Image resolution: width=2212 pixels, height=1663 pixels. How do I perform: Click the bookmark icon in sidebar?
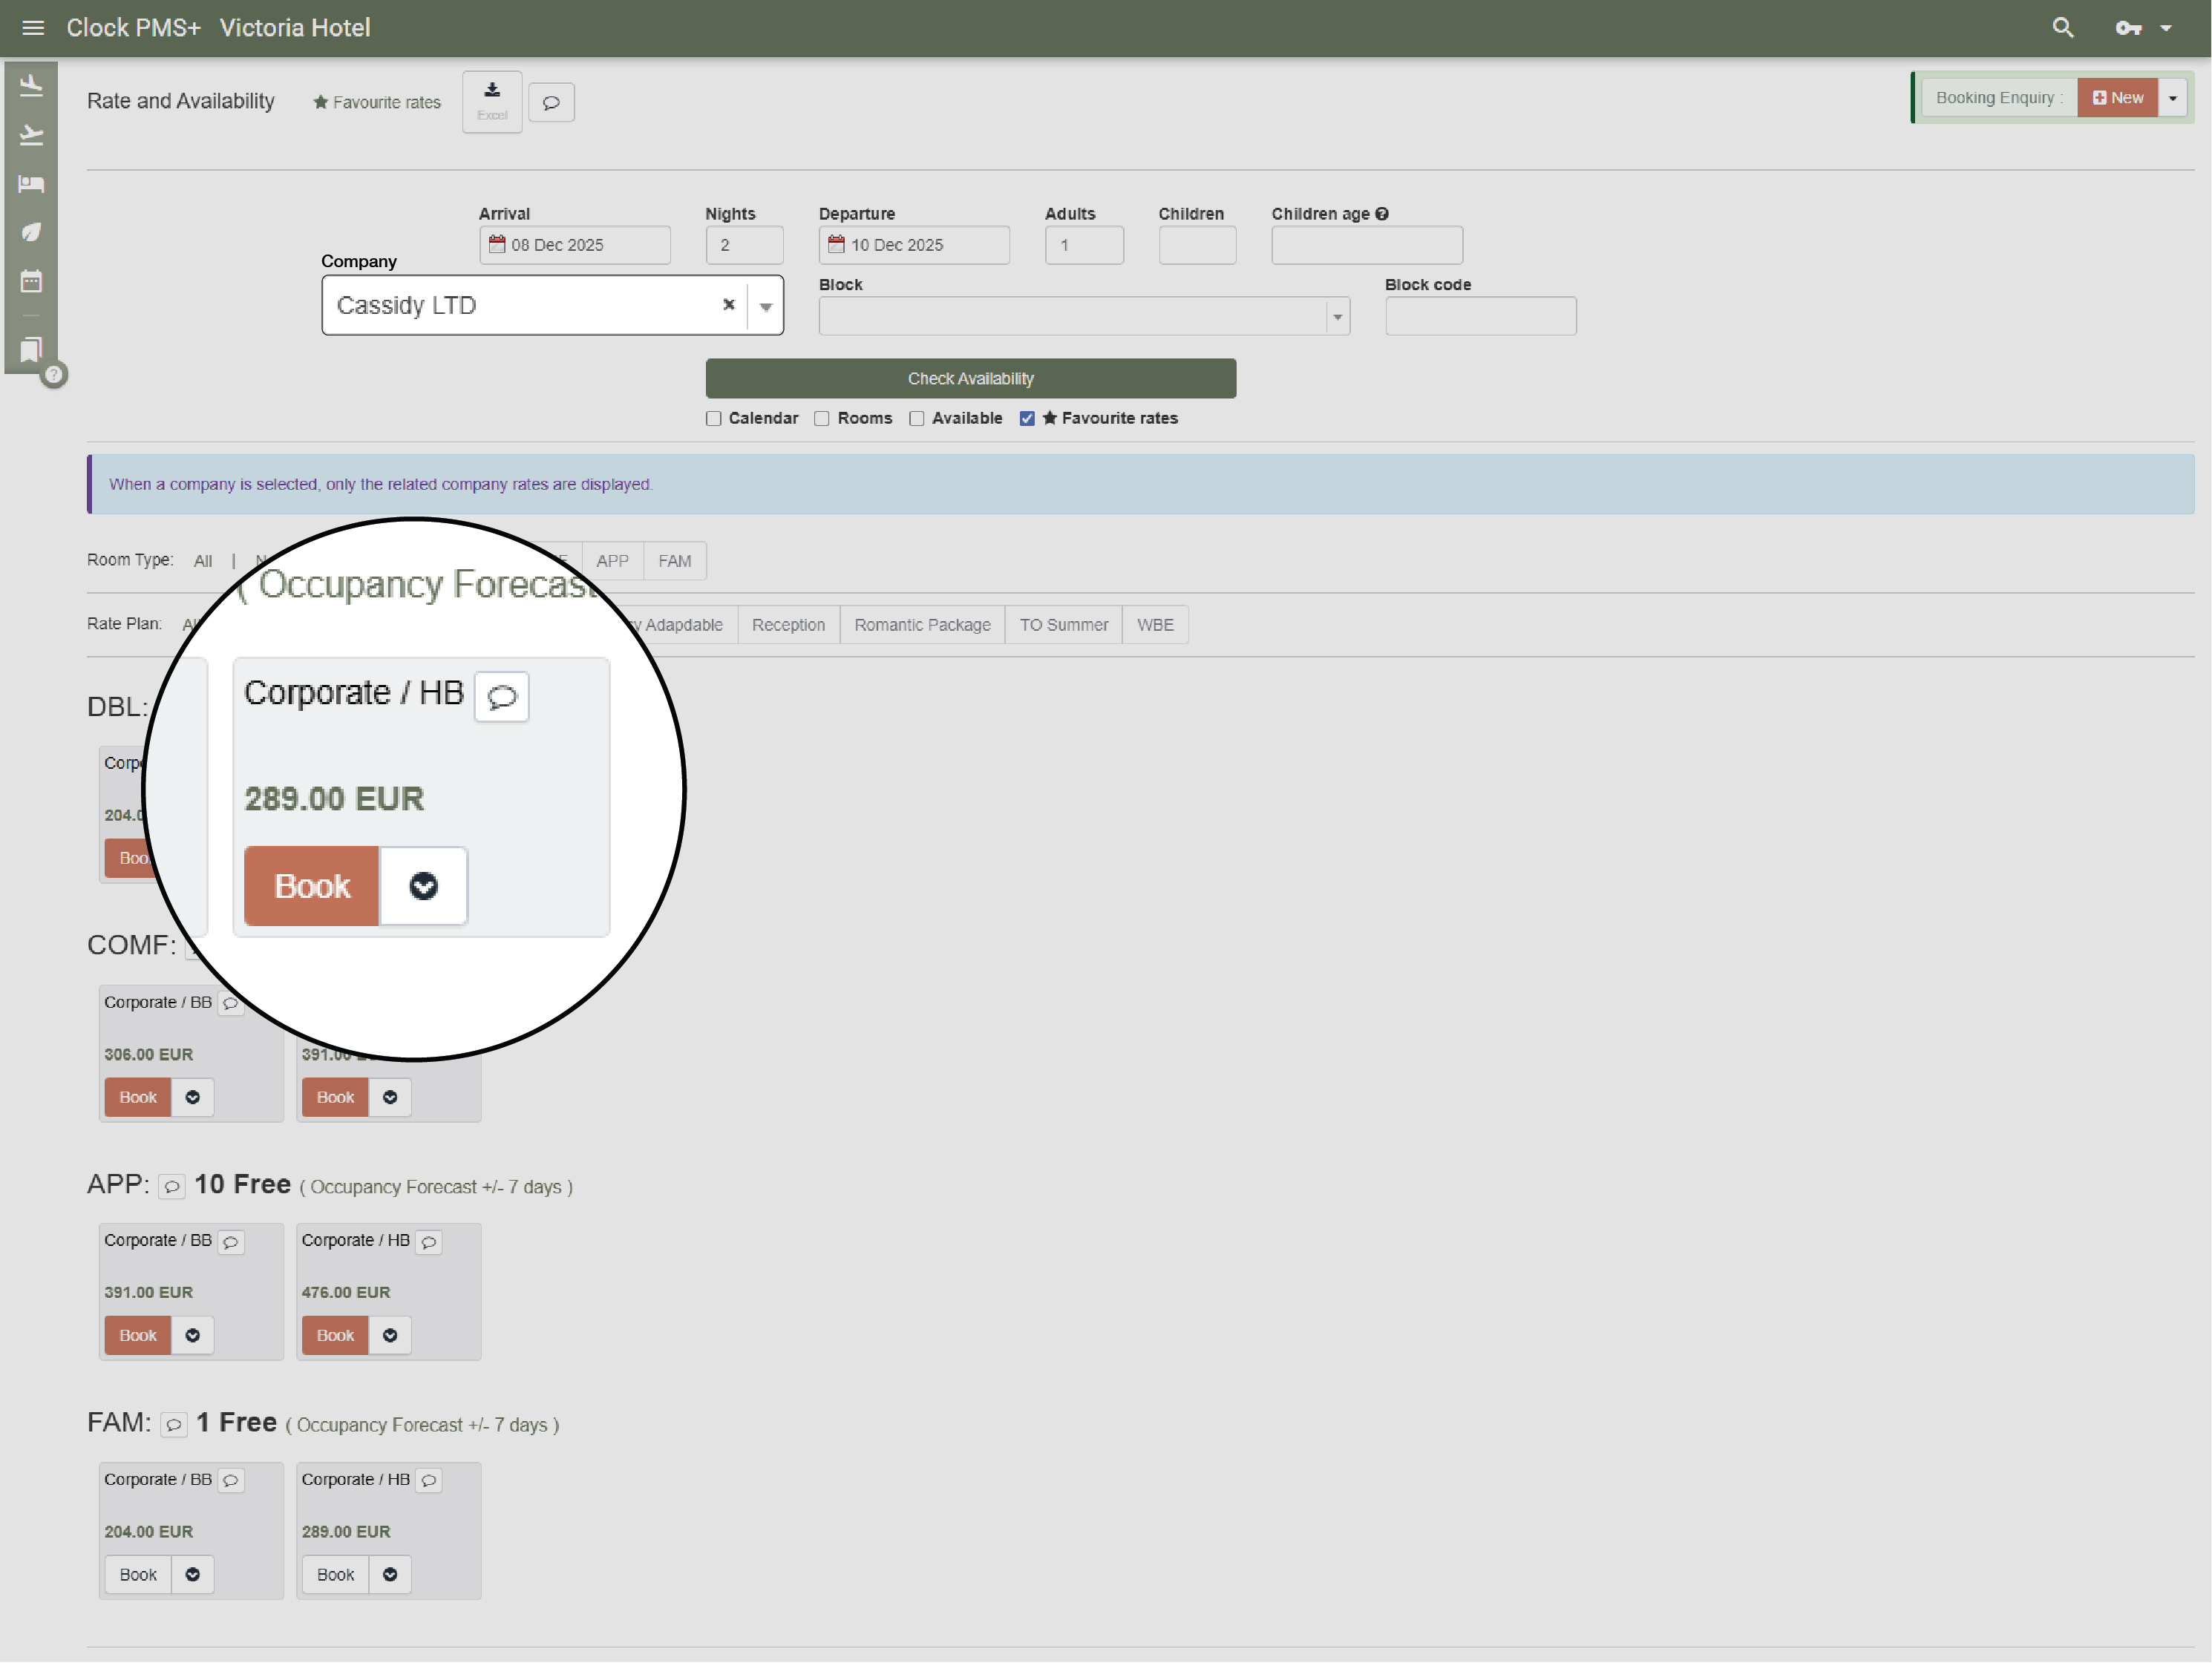(x=31, y=349)
